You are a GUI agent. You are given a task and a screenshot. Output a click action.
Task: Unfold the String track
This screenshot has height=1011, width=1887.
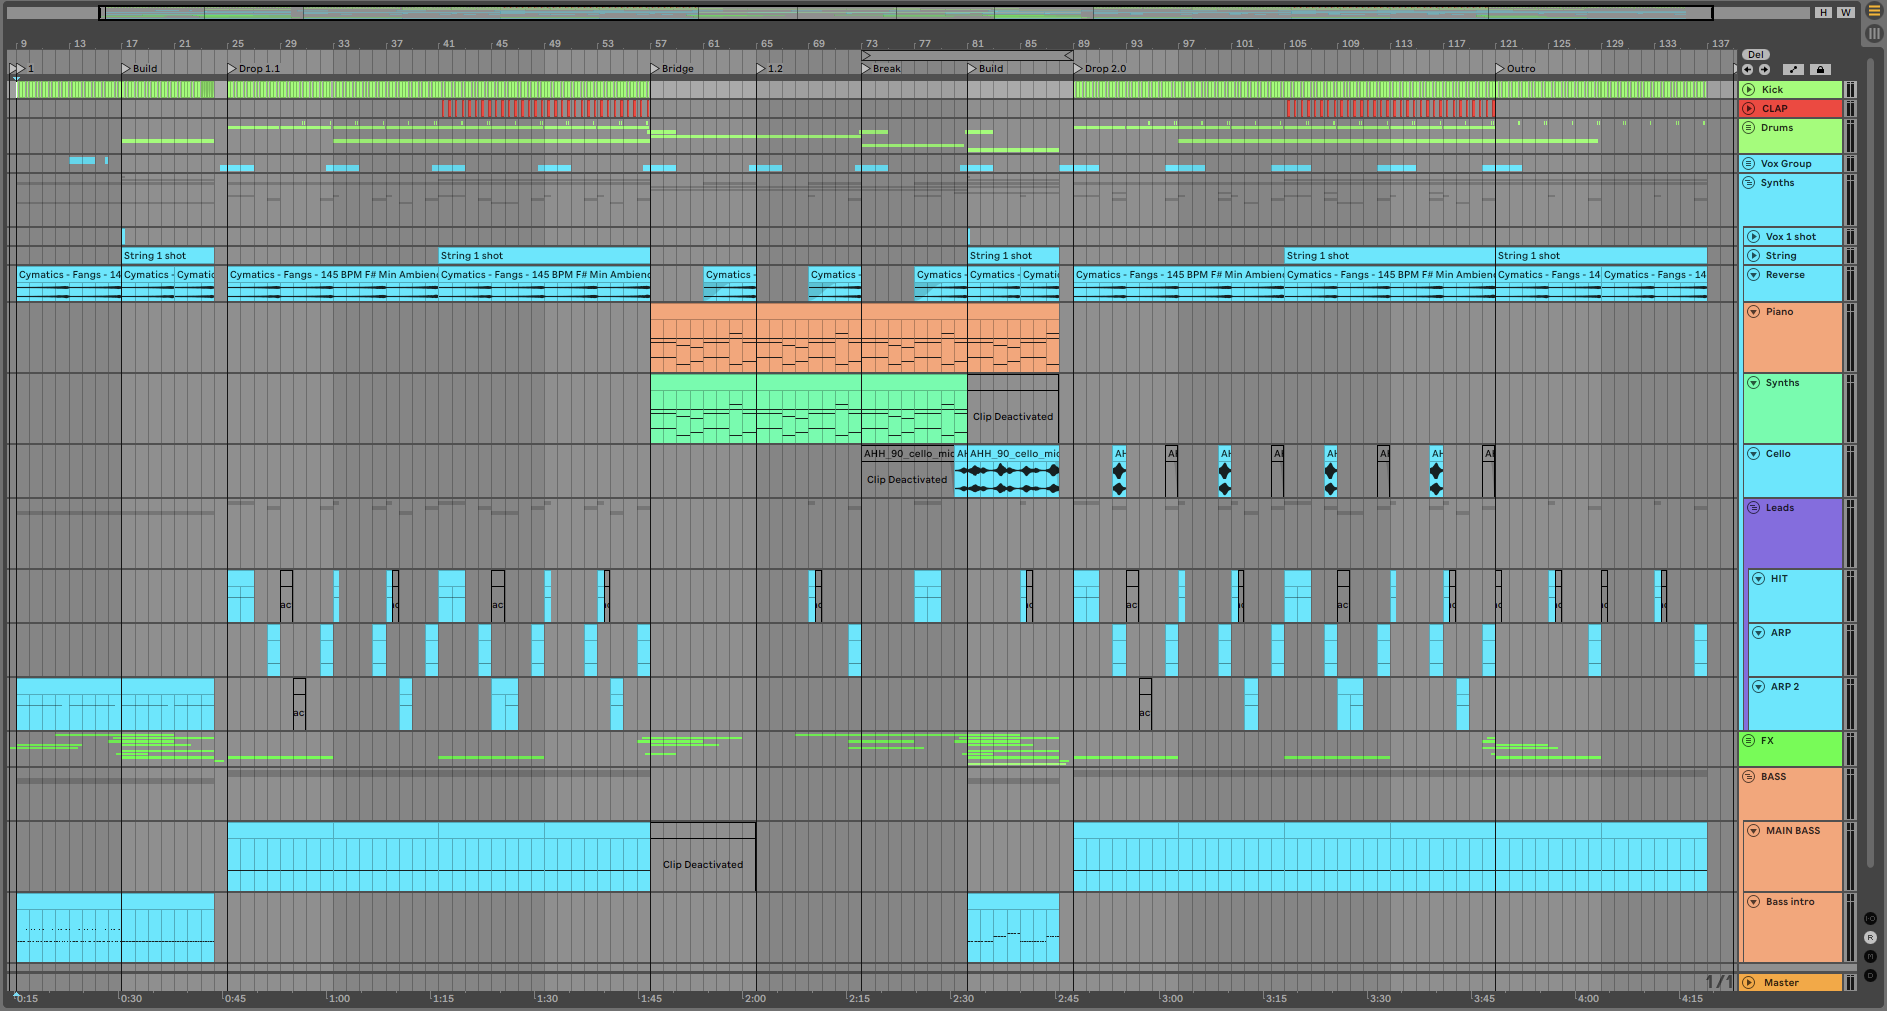[1753, 256]
